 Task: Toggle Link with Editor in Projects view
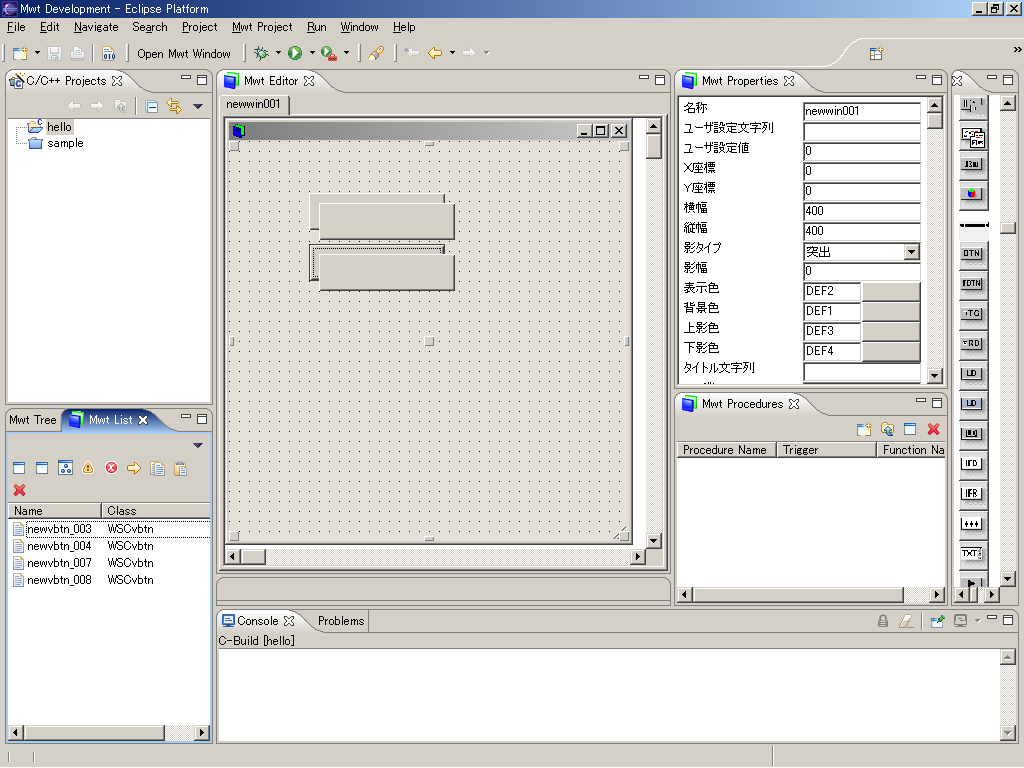174,106
